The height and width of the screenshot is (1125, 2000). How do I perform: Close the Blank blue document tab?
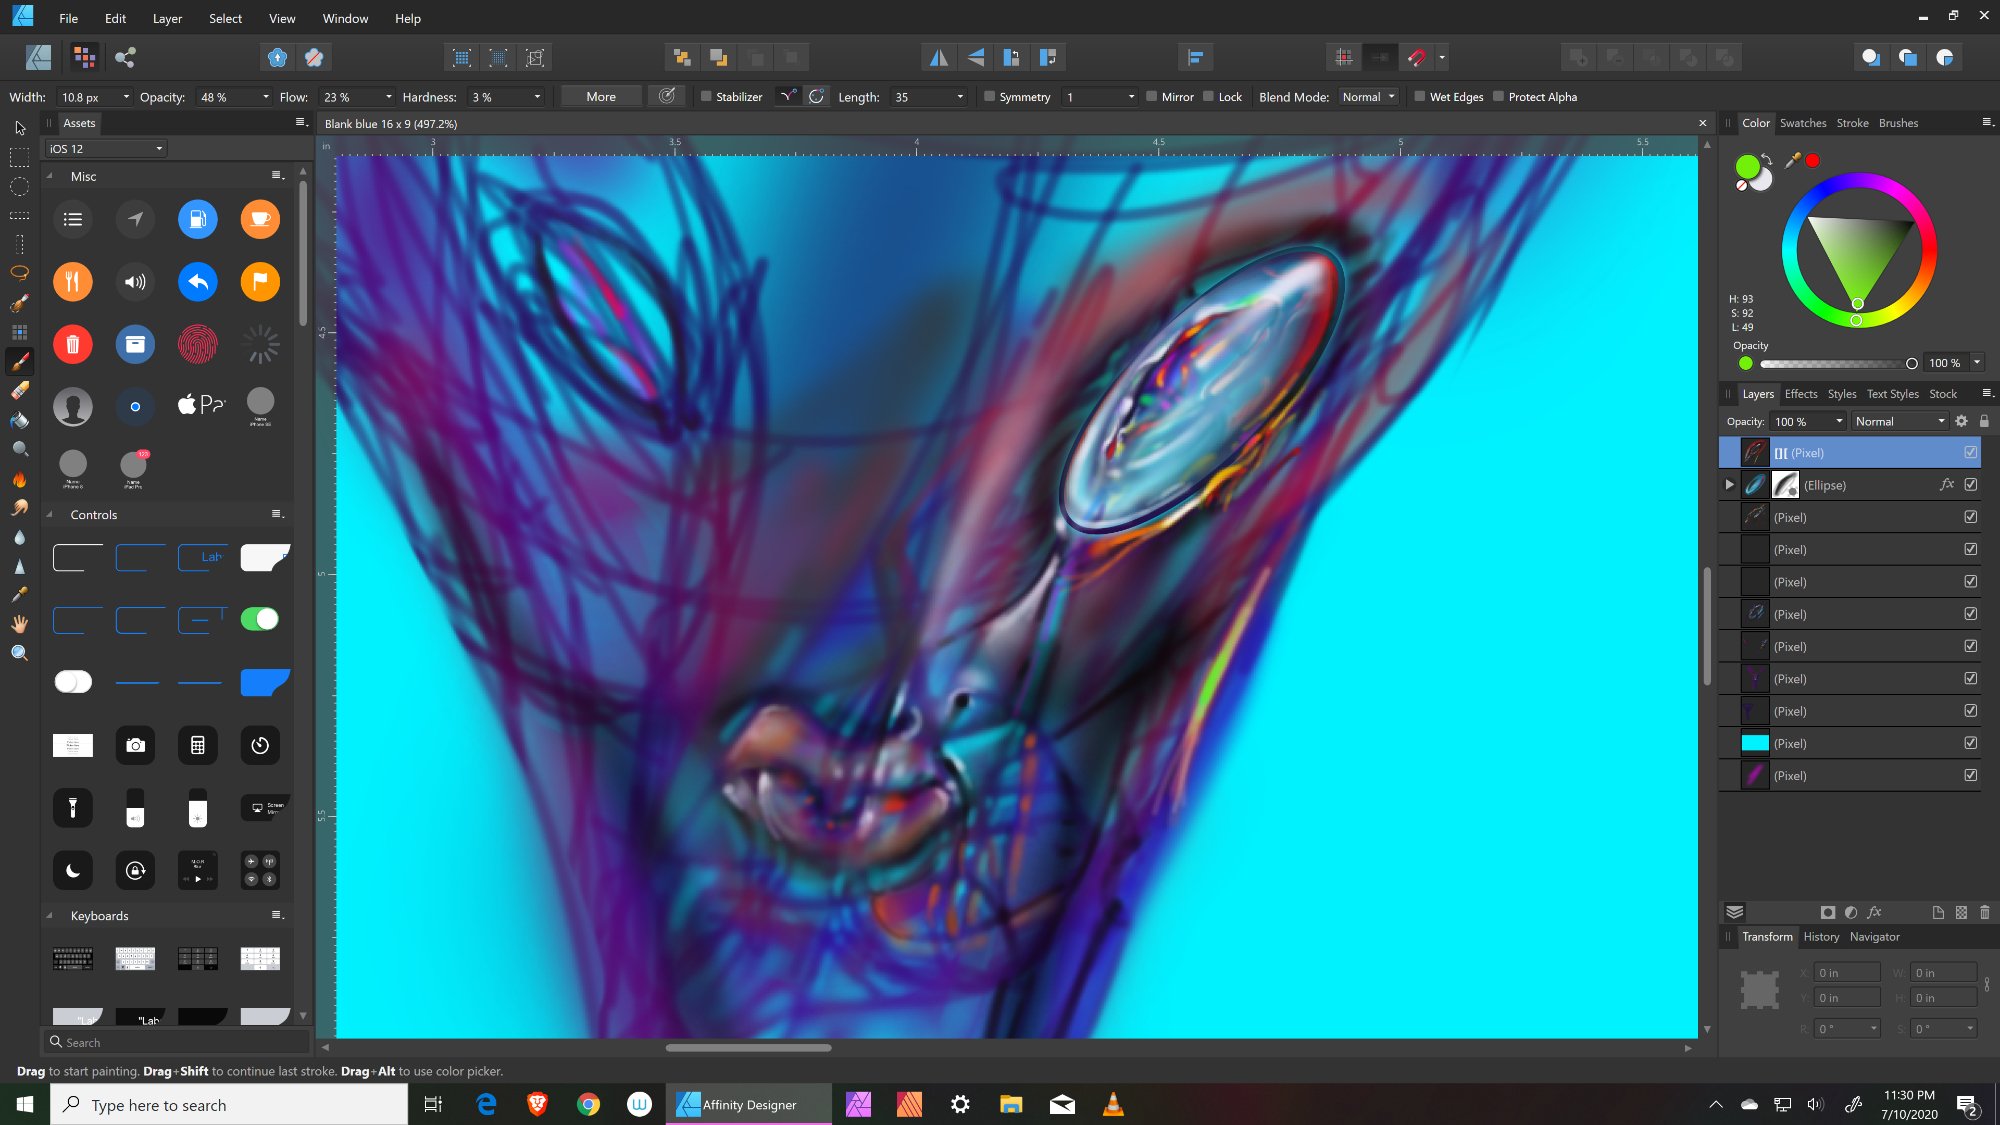point(1702,123)
